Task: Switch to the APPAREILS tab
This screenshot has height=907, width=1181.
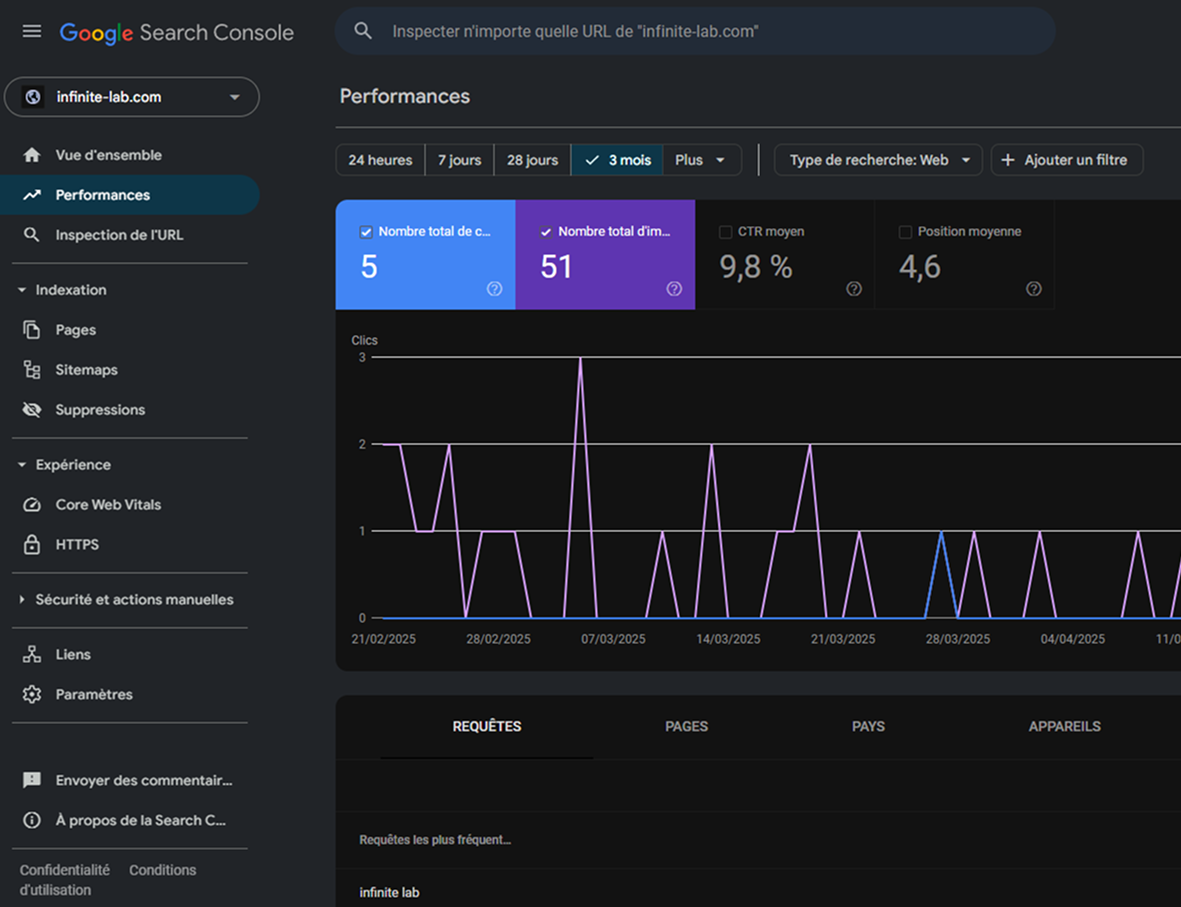Action: (x=1064, y=727)
